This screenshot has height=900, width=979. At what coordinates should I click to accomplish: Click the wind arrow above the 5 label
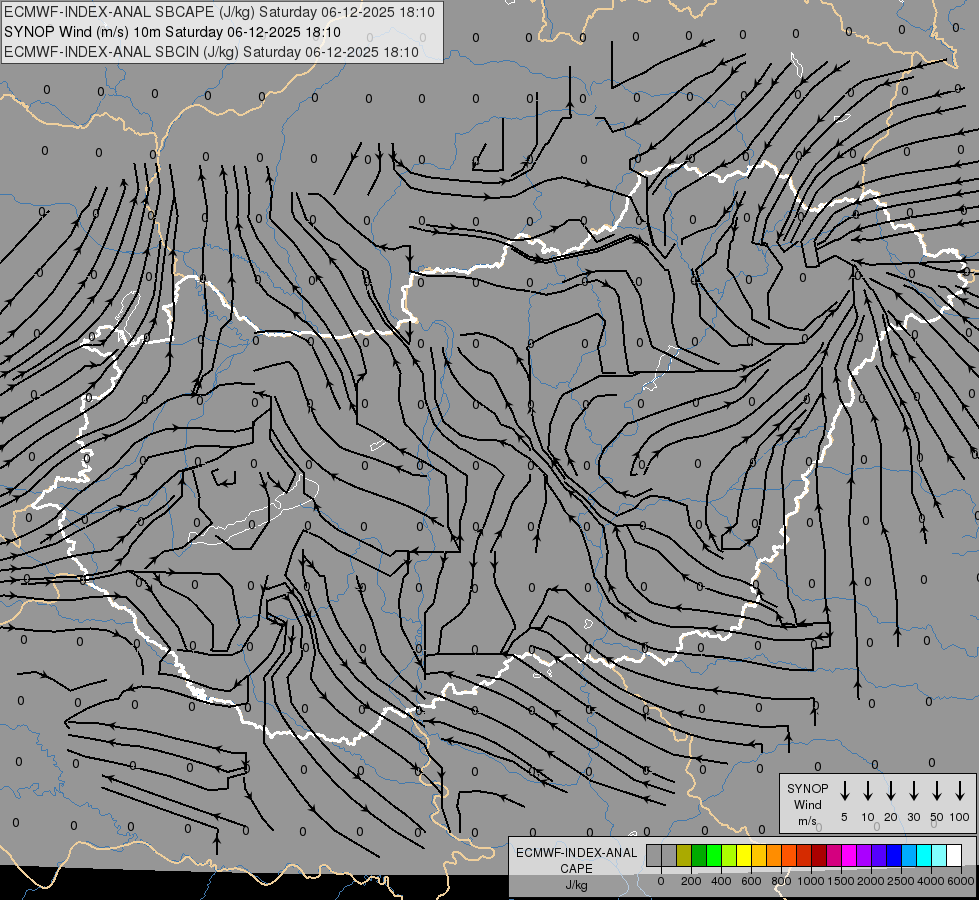pos(844,791)
